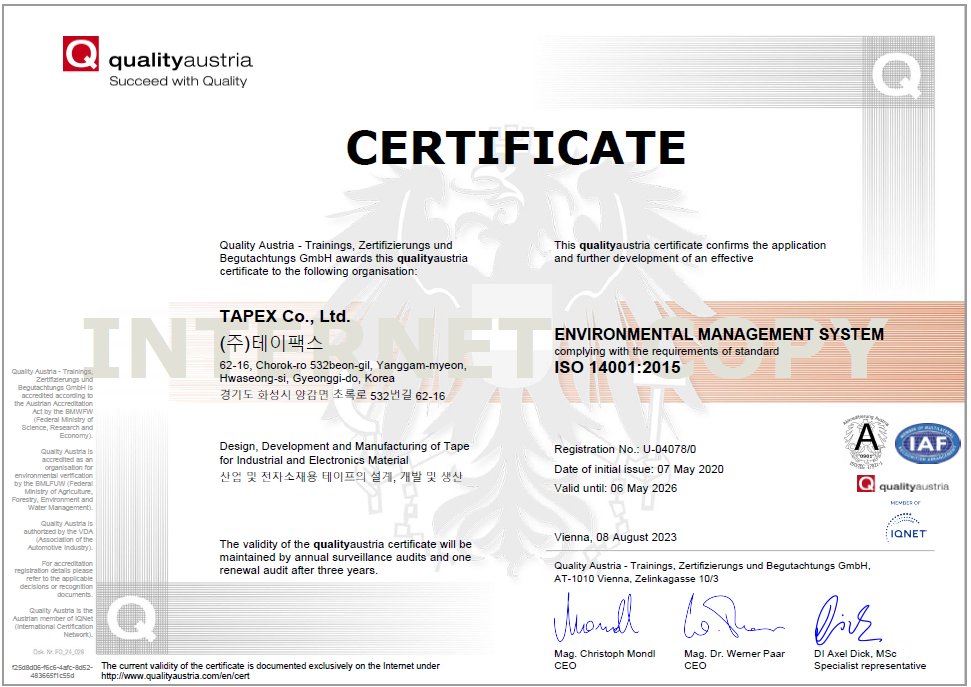This screenshot has height=687, width=971.
Task: Click Christoph Mondl's blue signature
Action: [596, 618]
